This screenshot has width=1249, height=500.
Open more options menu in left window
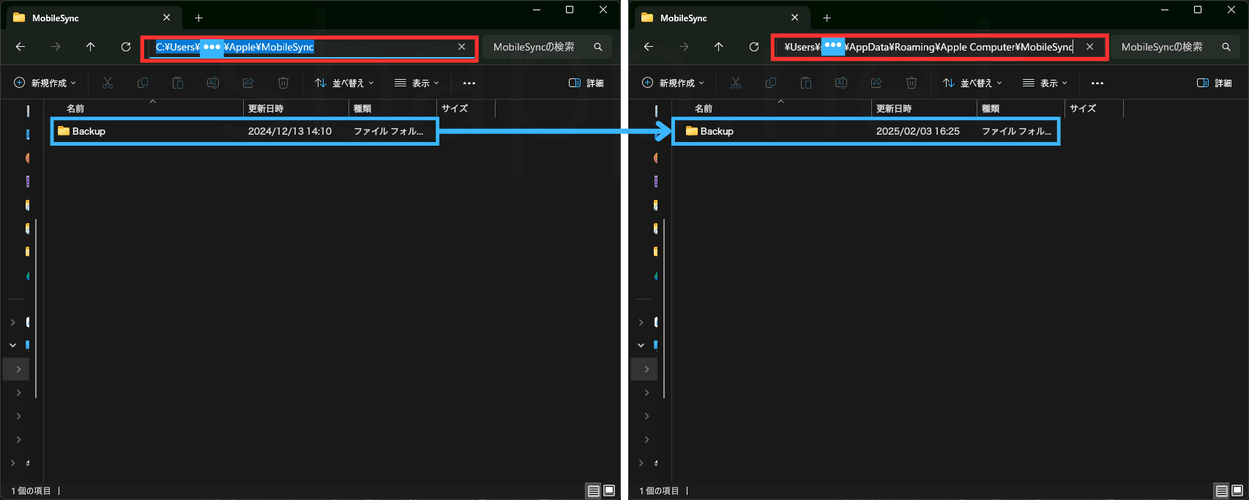click(469, 83)
